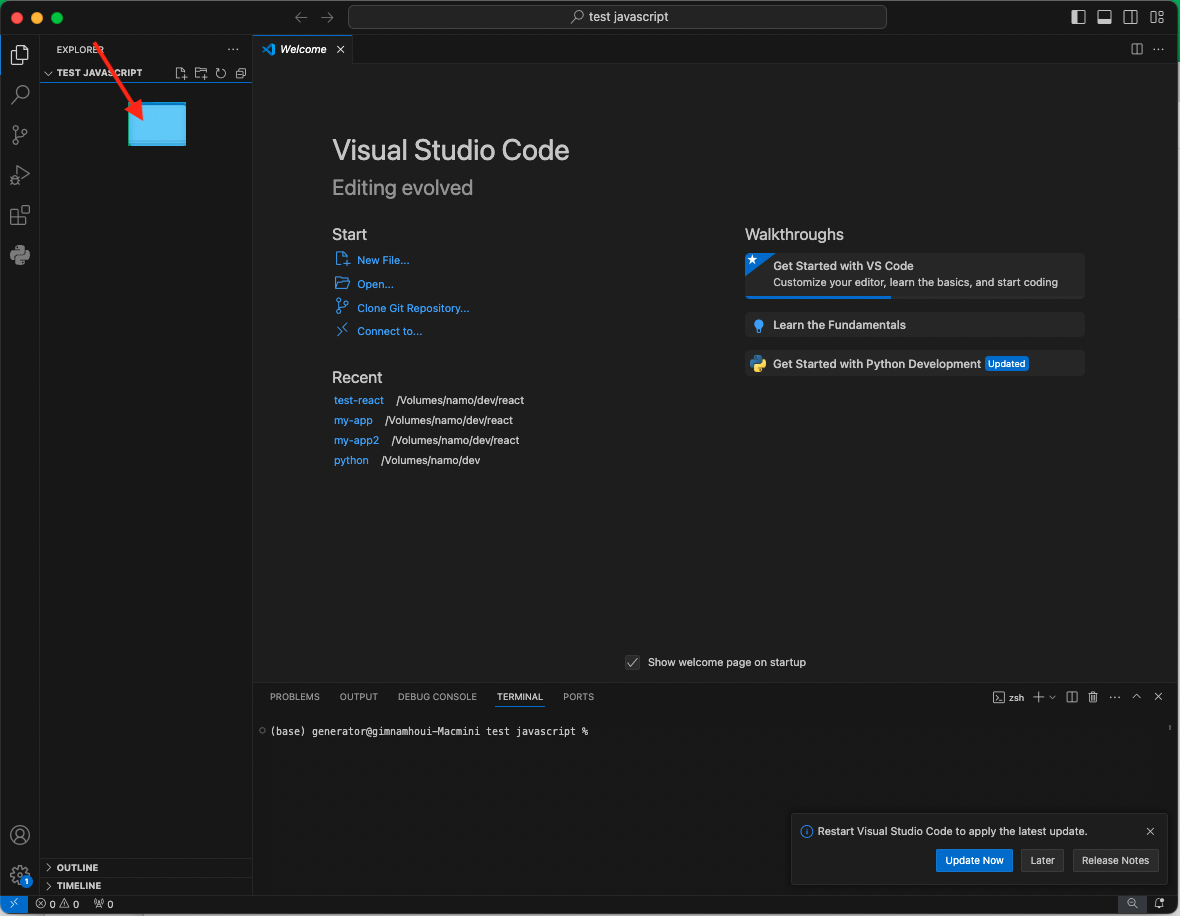This screenshot has height=916, width=1180.
Task: Open recent project python
Action: [x=351, y=461]
